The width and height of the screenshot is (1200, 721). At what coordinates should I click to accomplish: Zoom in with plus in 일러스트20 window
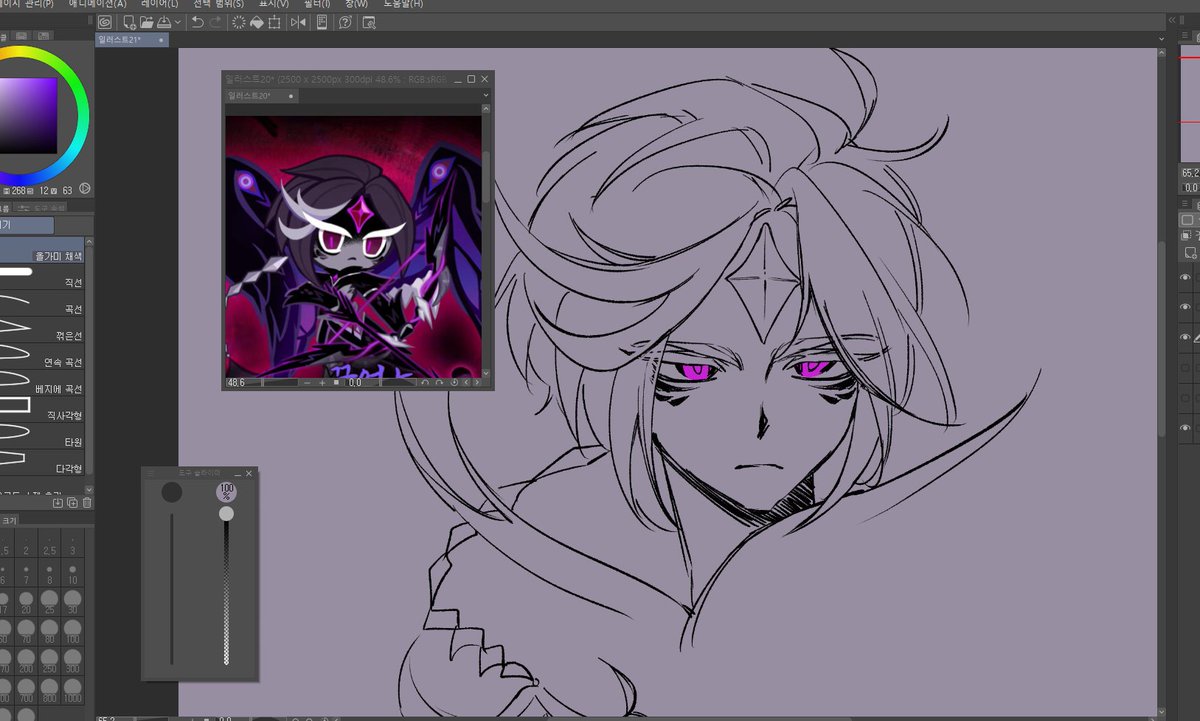click(x=322, y=383)
